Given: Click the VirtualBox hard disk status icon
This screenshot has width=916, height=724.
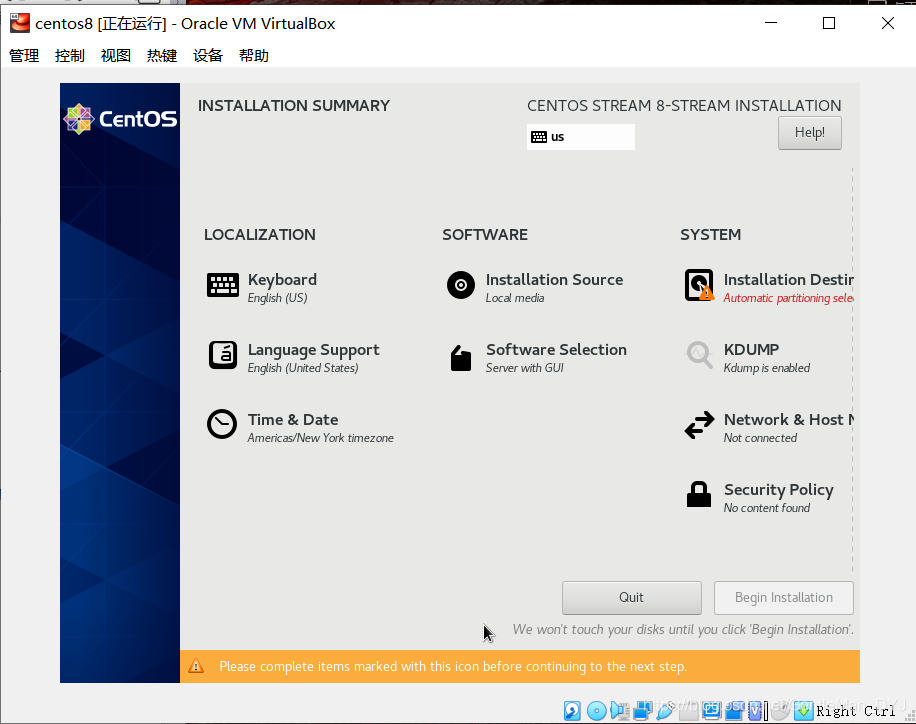Looking at the screenshot, I should pos(572,711).
